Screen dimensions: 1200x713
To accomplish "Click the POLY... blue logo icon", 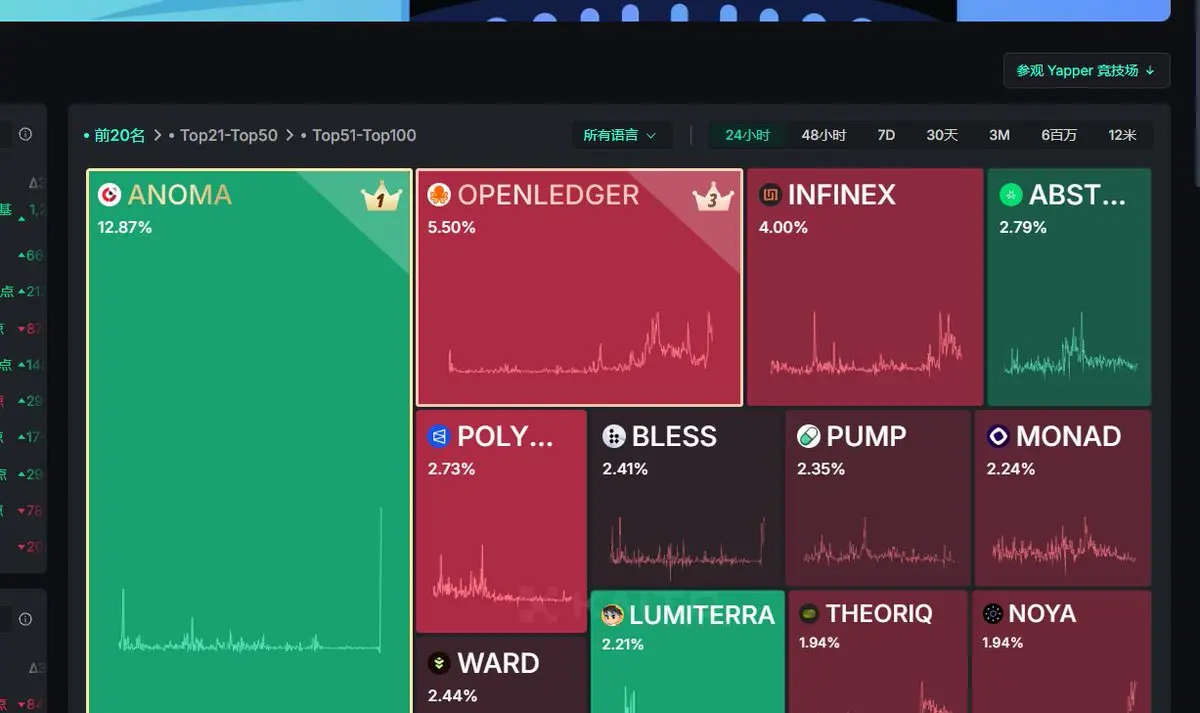I will pyautogui.click(x=439, y=436).
